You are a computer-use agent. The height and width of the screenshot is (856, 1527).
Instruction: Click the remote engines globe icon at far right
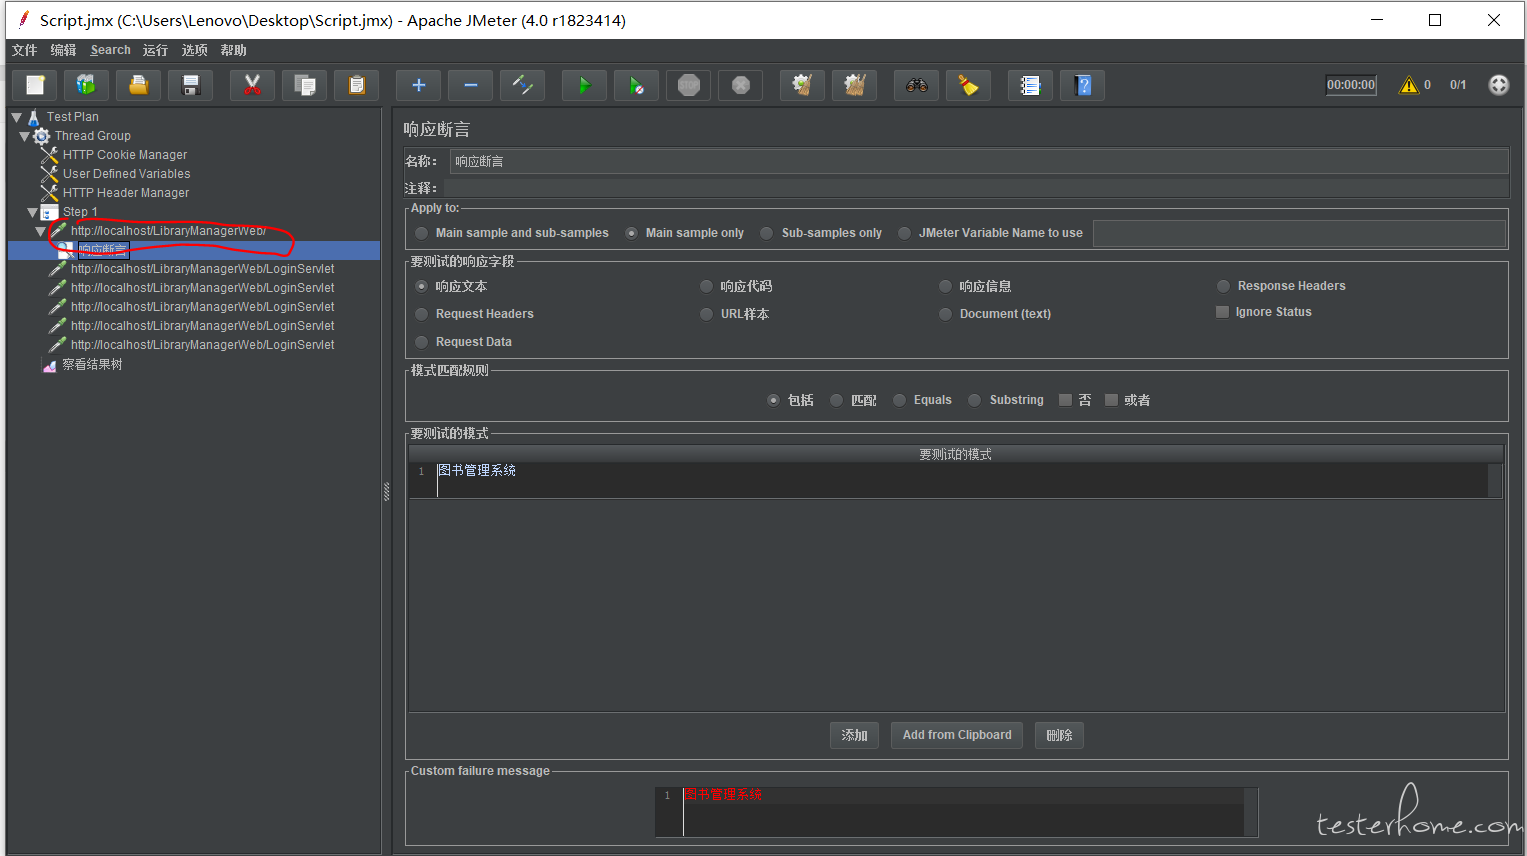(1498, 85)
